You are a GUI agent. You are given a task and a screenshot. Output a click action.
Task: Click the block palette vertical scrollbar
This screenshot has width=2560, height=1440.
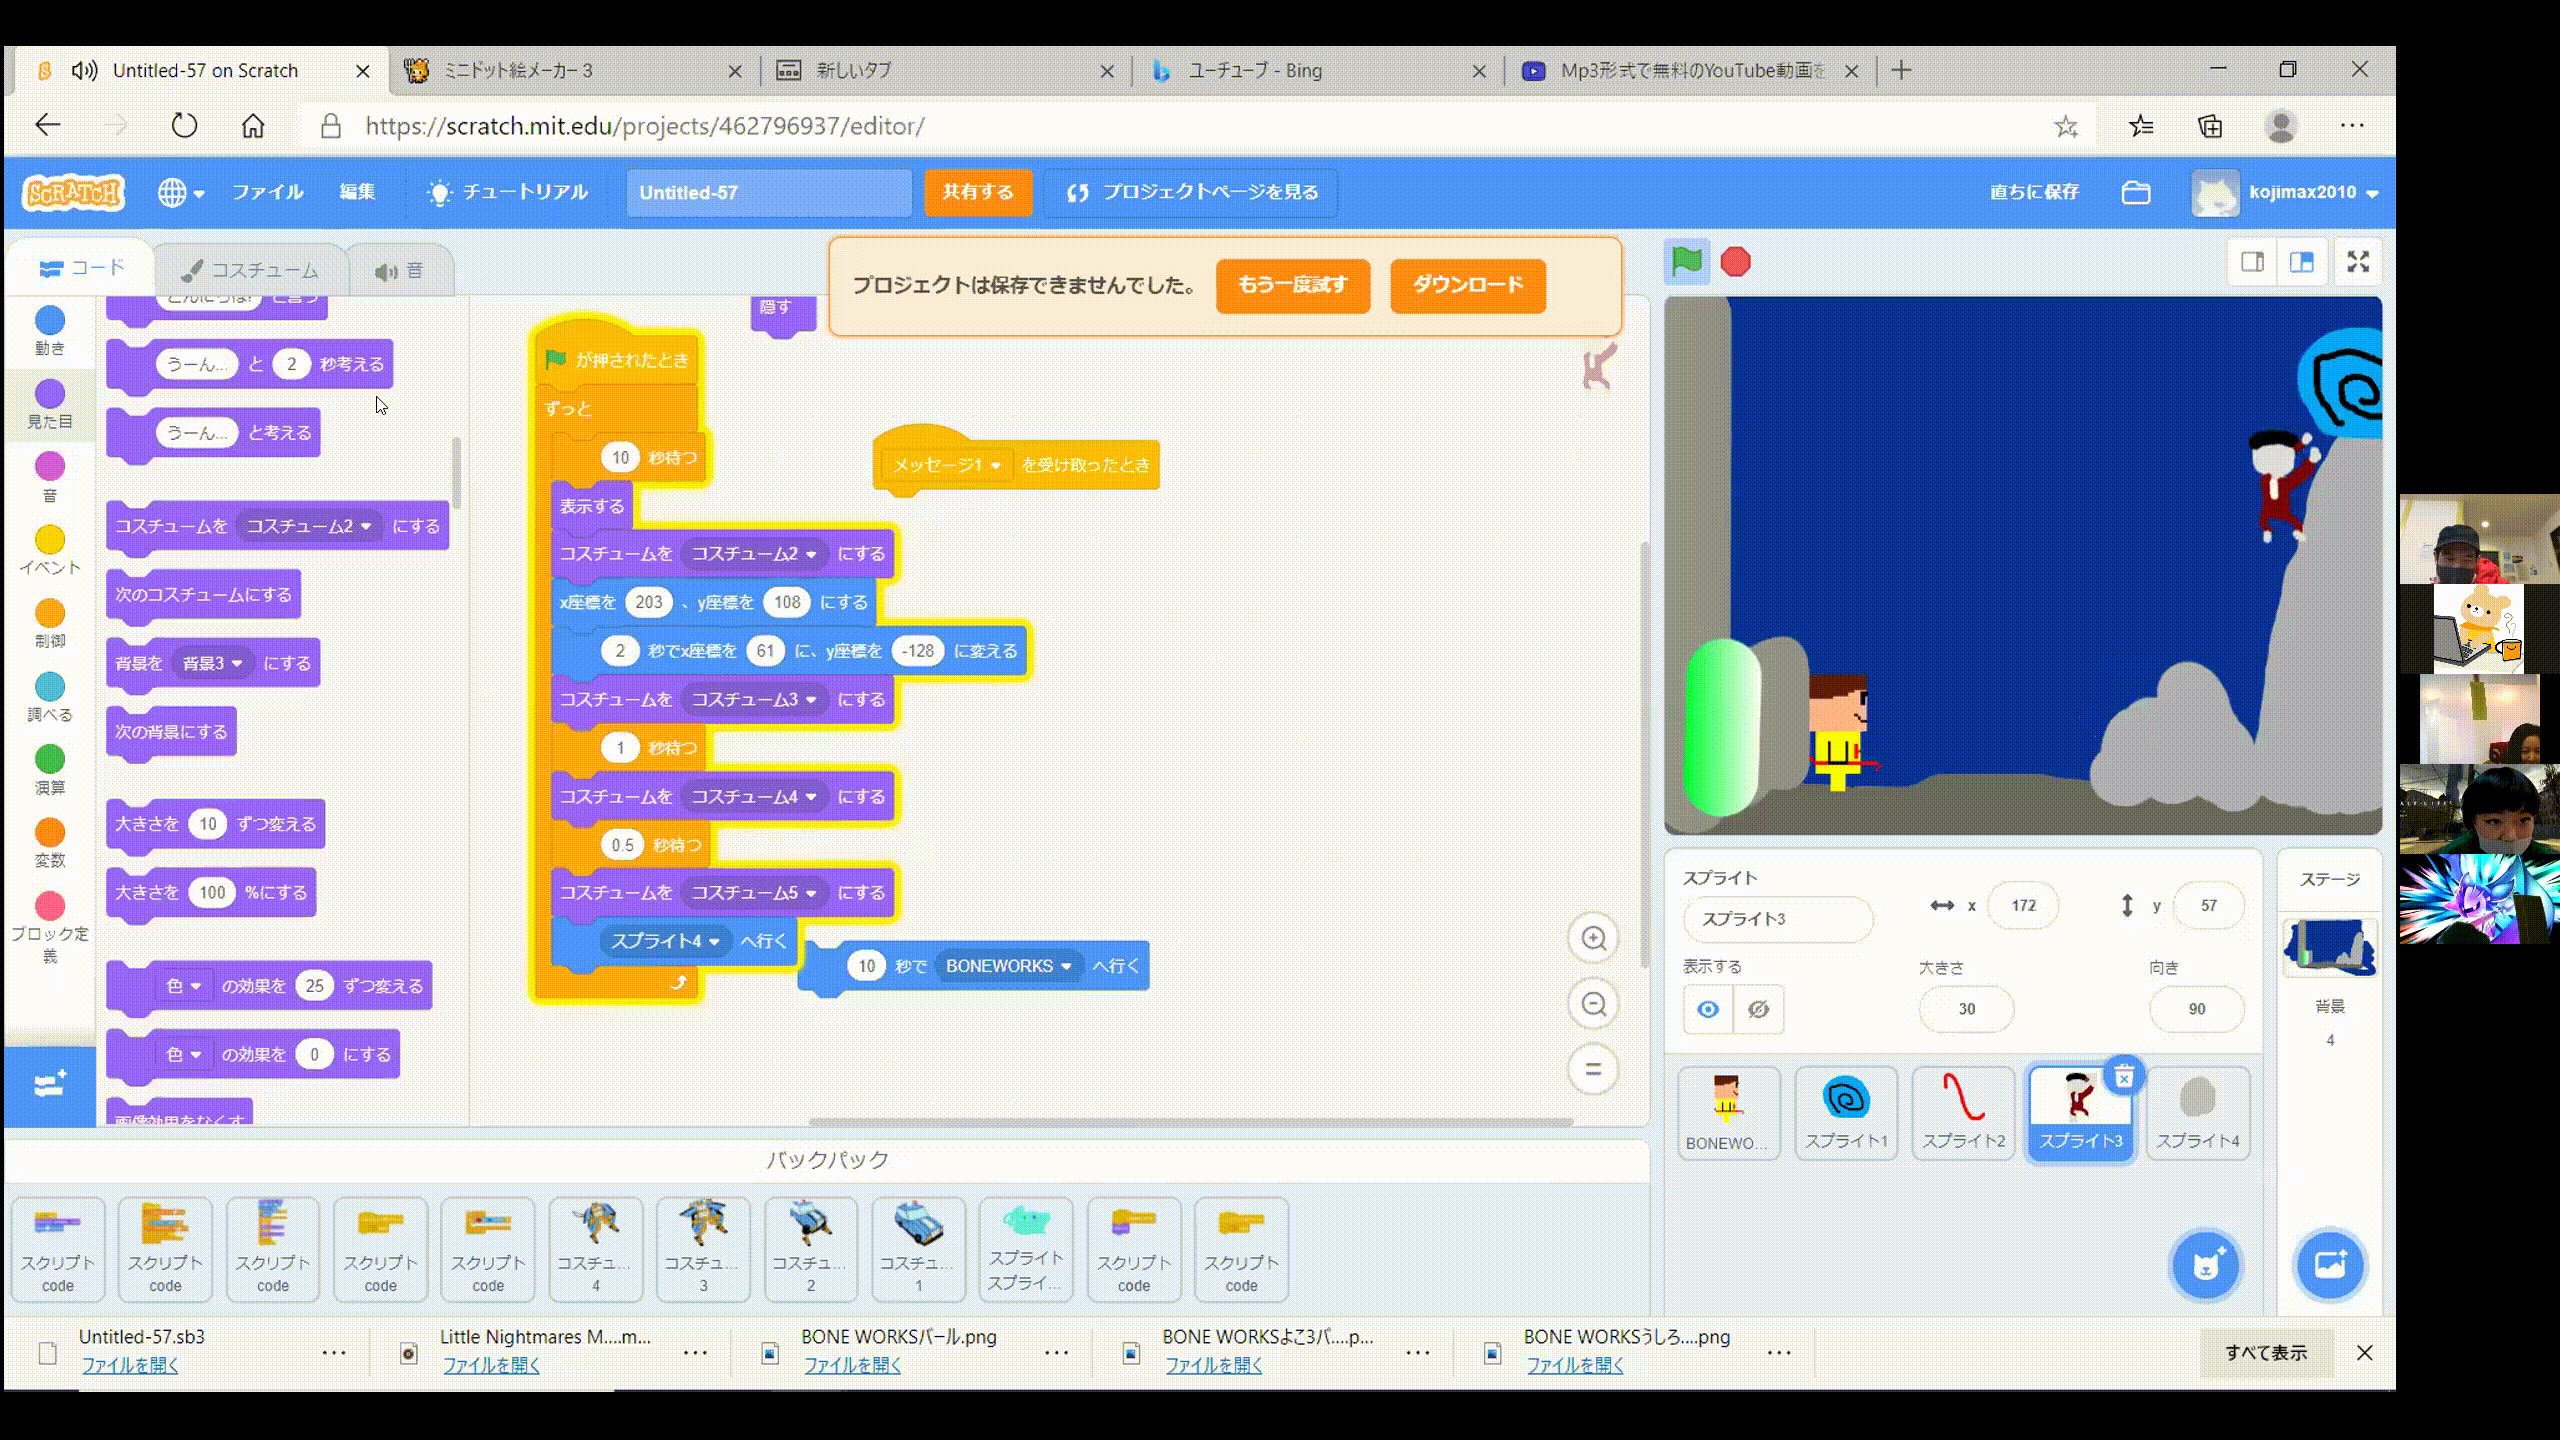point(457,472)
